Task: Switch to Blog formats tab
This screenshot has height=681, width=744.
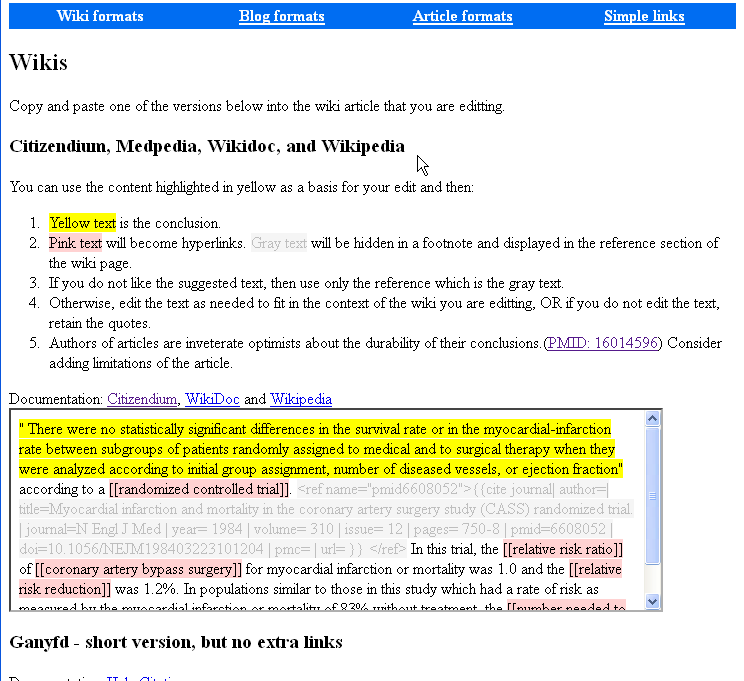Action: [x=281, y=16]
